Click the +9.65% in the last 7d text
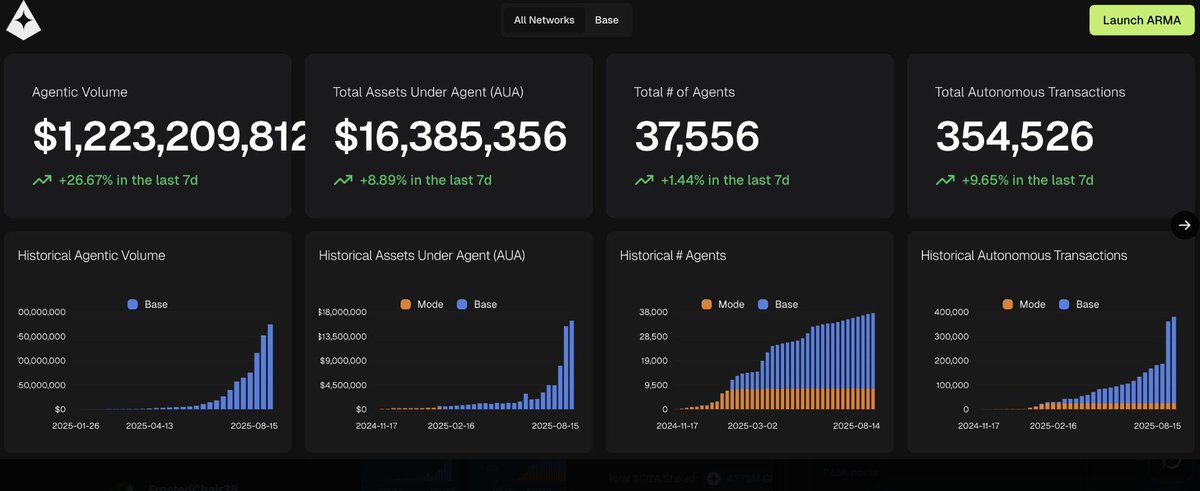 coord(1027,181)
